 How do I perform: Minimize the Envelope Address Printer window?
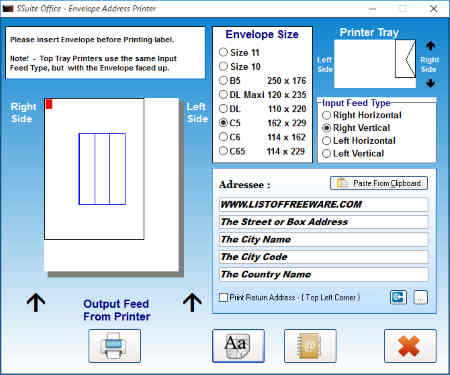pos(372,9)
